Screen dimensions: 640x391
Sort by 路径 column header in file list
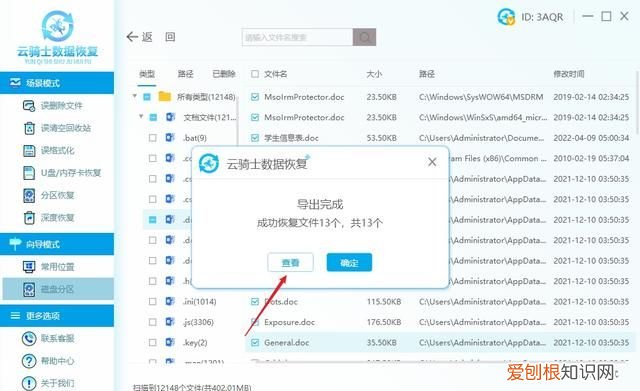click(427, 74)
